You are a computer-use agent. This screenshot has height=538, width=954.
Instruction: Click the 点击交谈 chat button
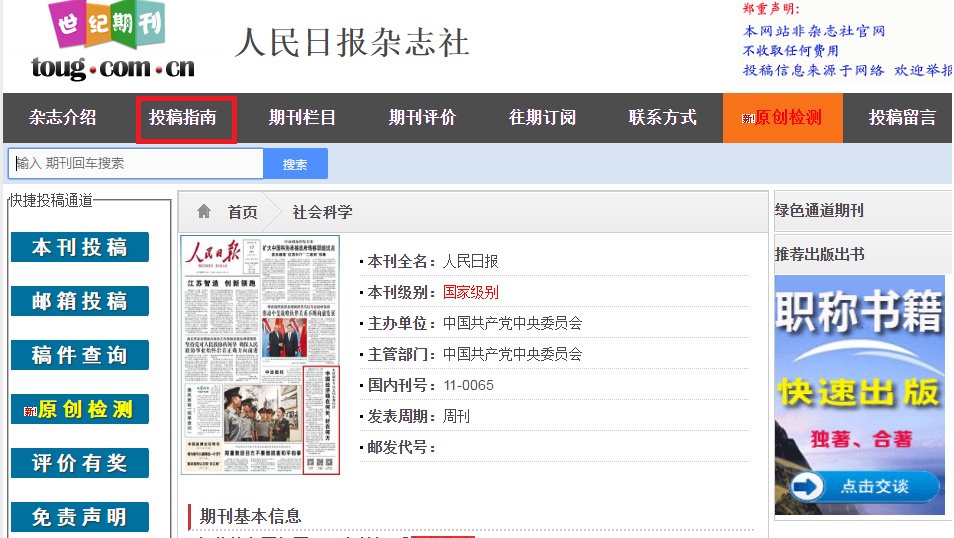click(x=866, y=486)
